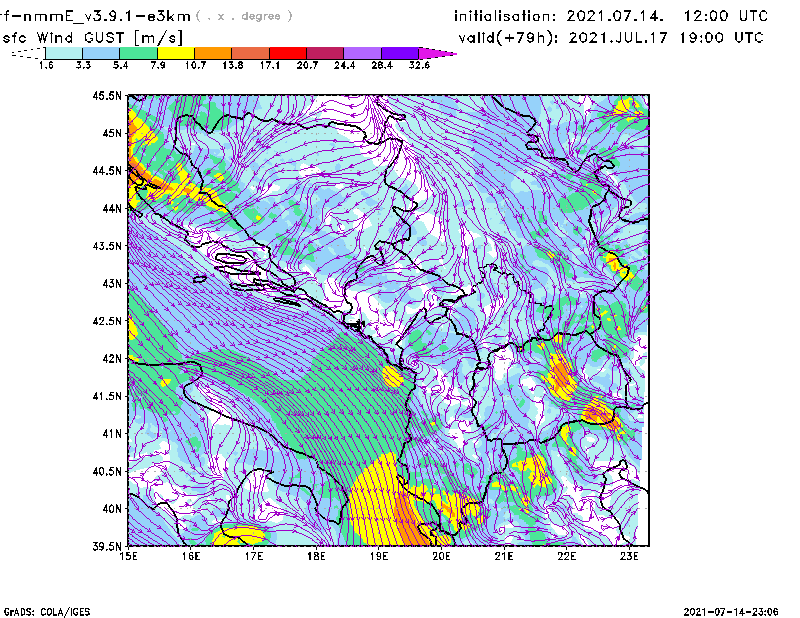Click the legend value '5.4'

120,65
